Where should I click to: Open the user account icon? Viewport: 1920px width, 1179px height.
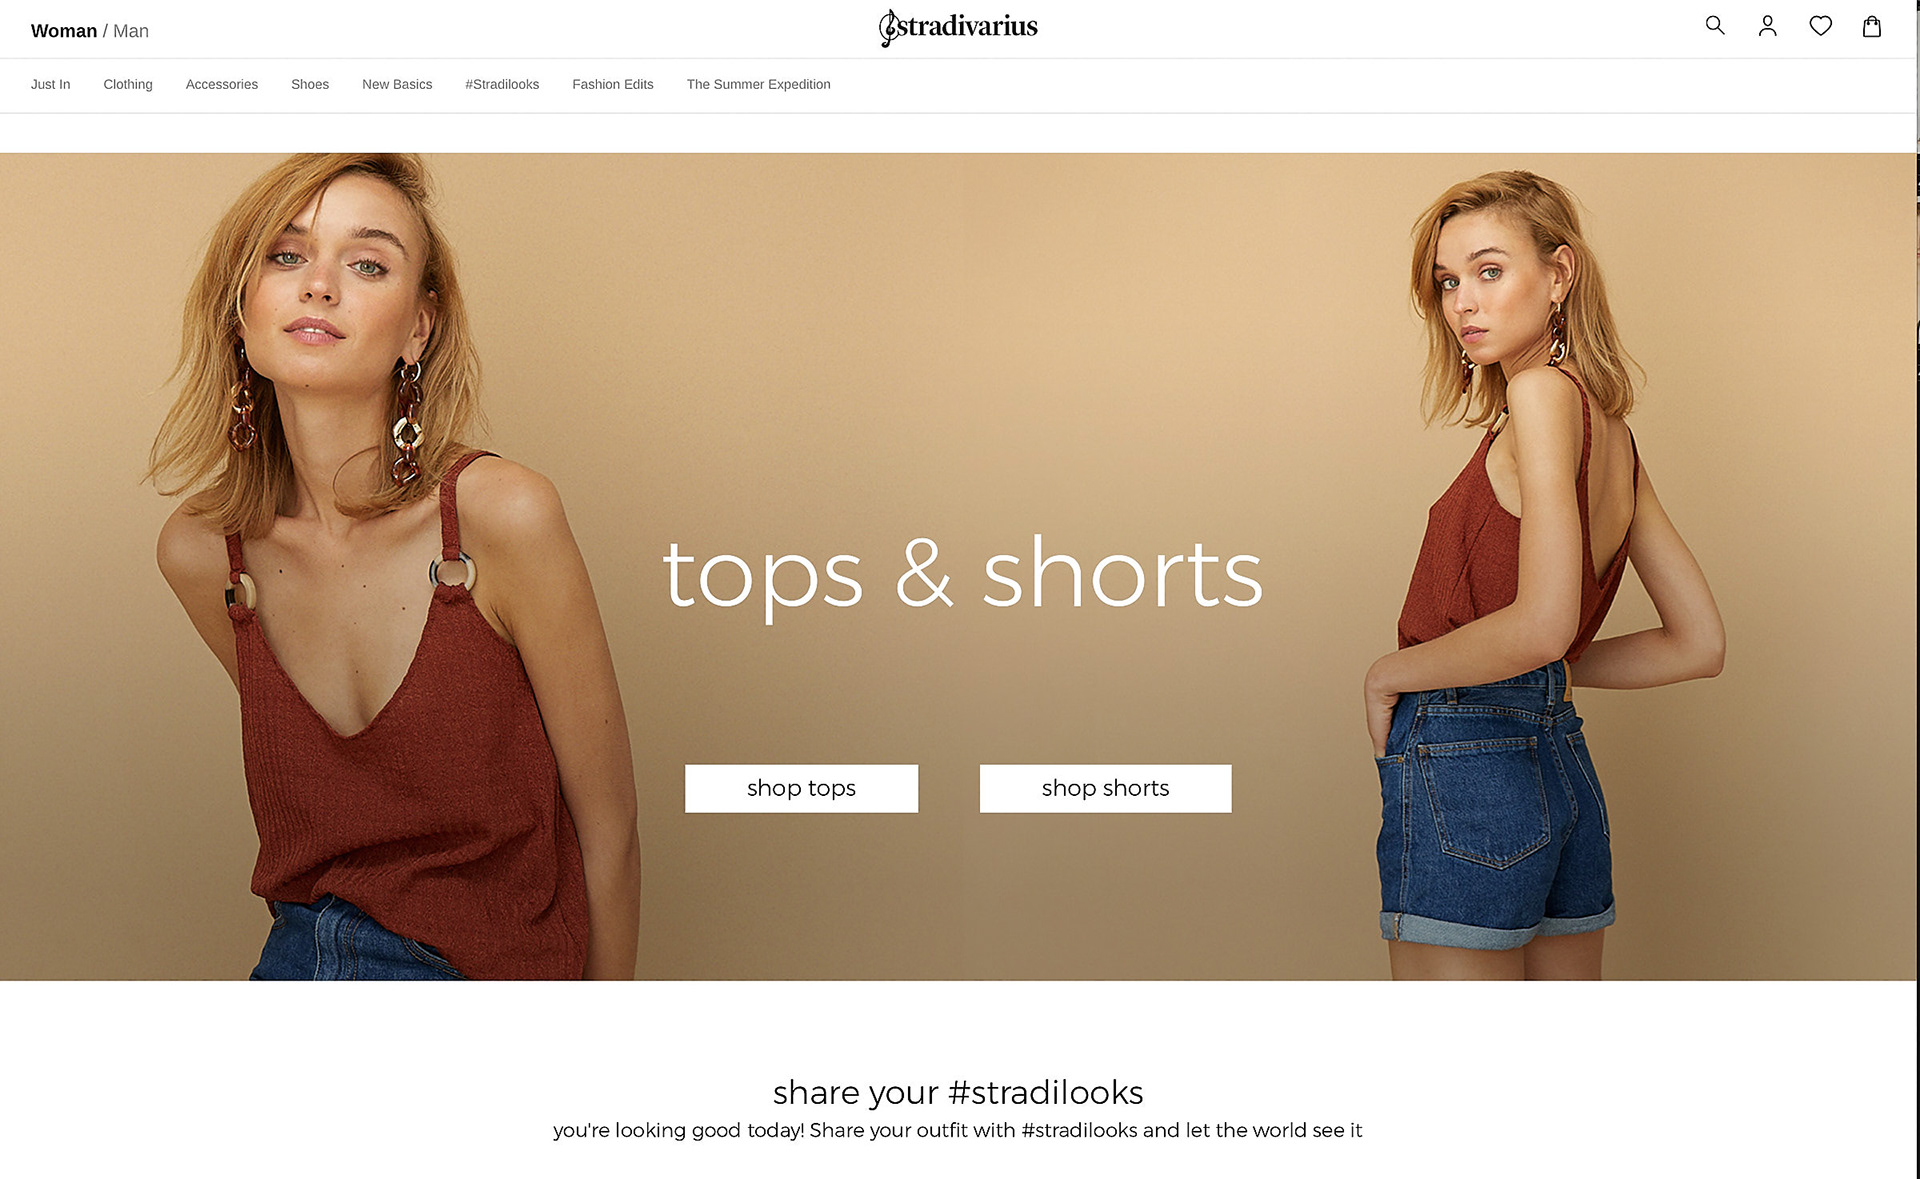[x=1768, y=26]
